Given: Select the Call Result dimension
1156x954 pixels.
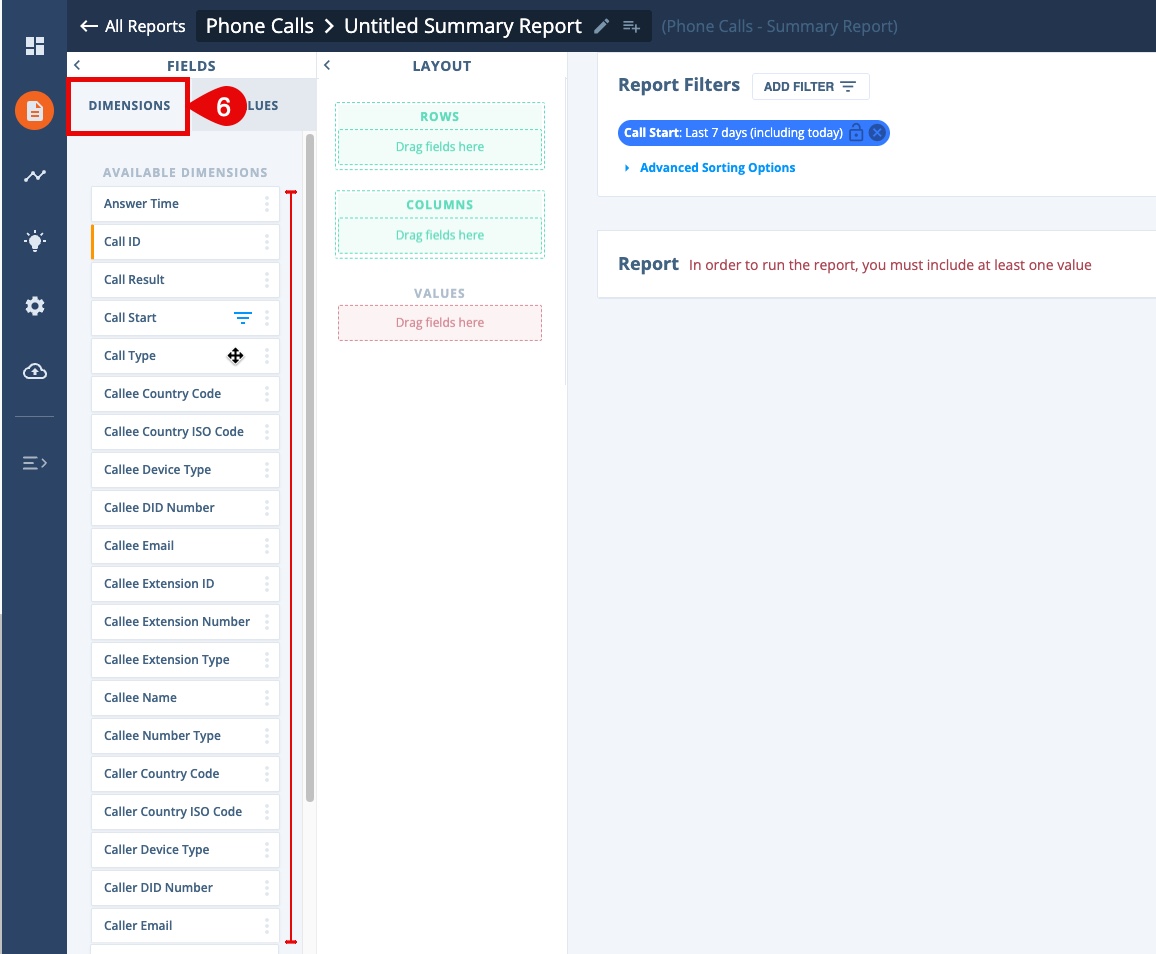Looking at the screenshot, I should (x=185, y=279).
